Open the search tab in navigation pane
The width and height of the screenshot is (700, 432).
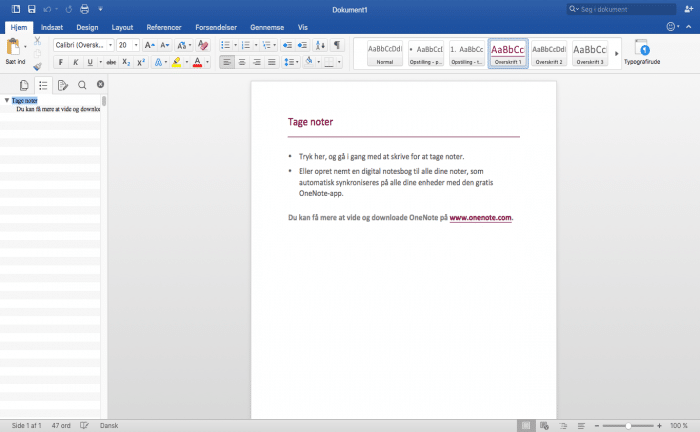pos(82,85)
